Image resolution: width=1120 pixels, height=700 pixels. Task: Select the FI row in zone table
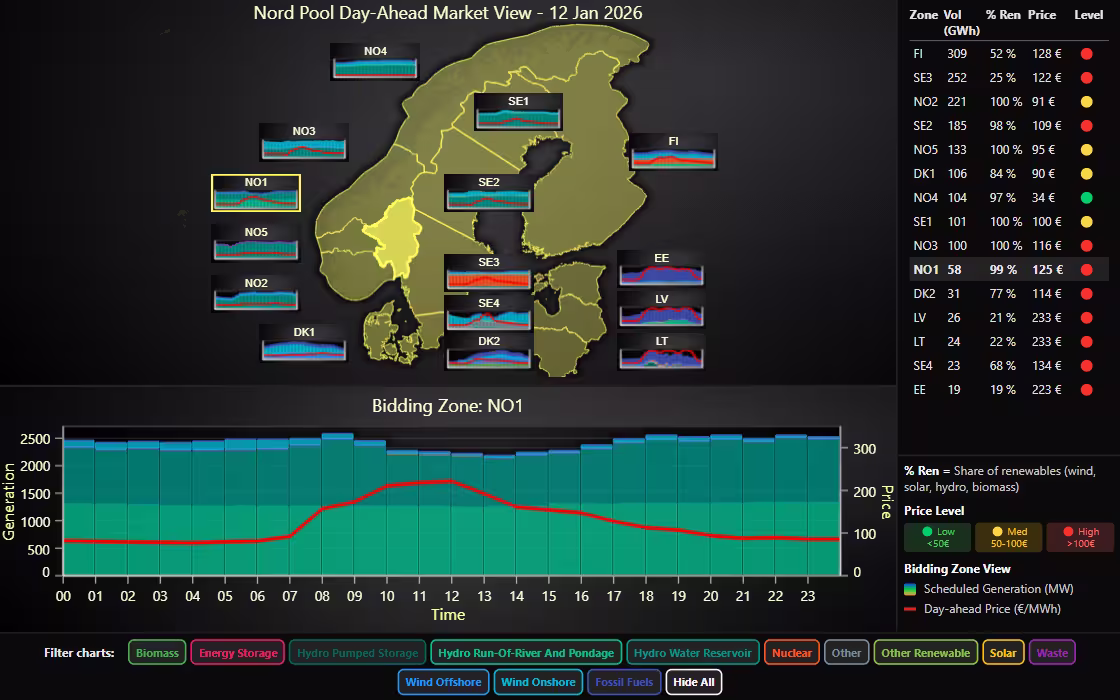point(1008,54)
